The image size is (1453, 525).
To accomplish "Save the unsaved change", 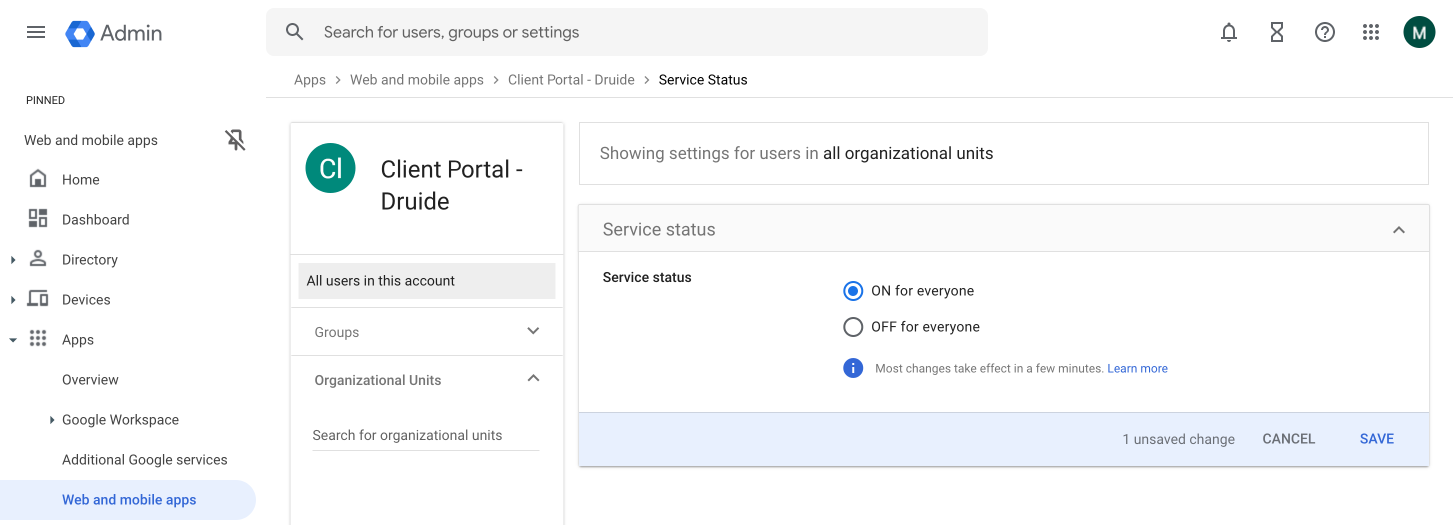I will coord(1376,439).
